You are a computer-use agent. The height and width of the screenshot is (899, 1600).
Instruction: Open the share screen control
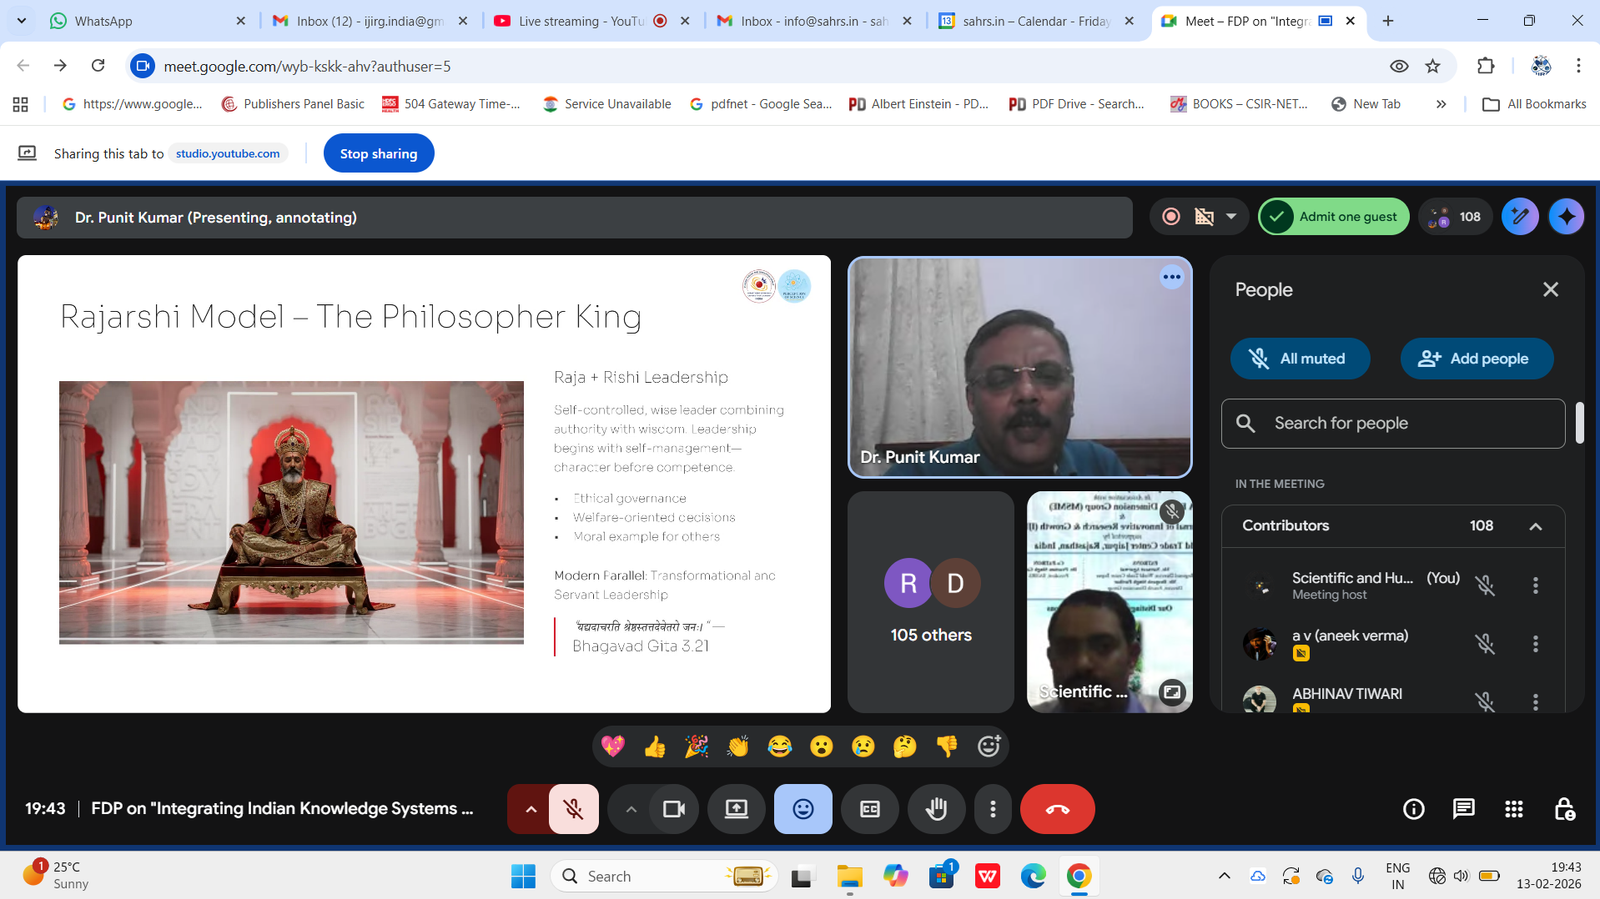click(x=736, y=809)
